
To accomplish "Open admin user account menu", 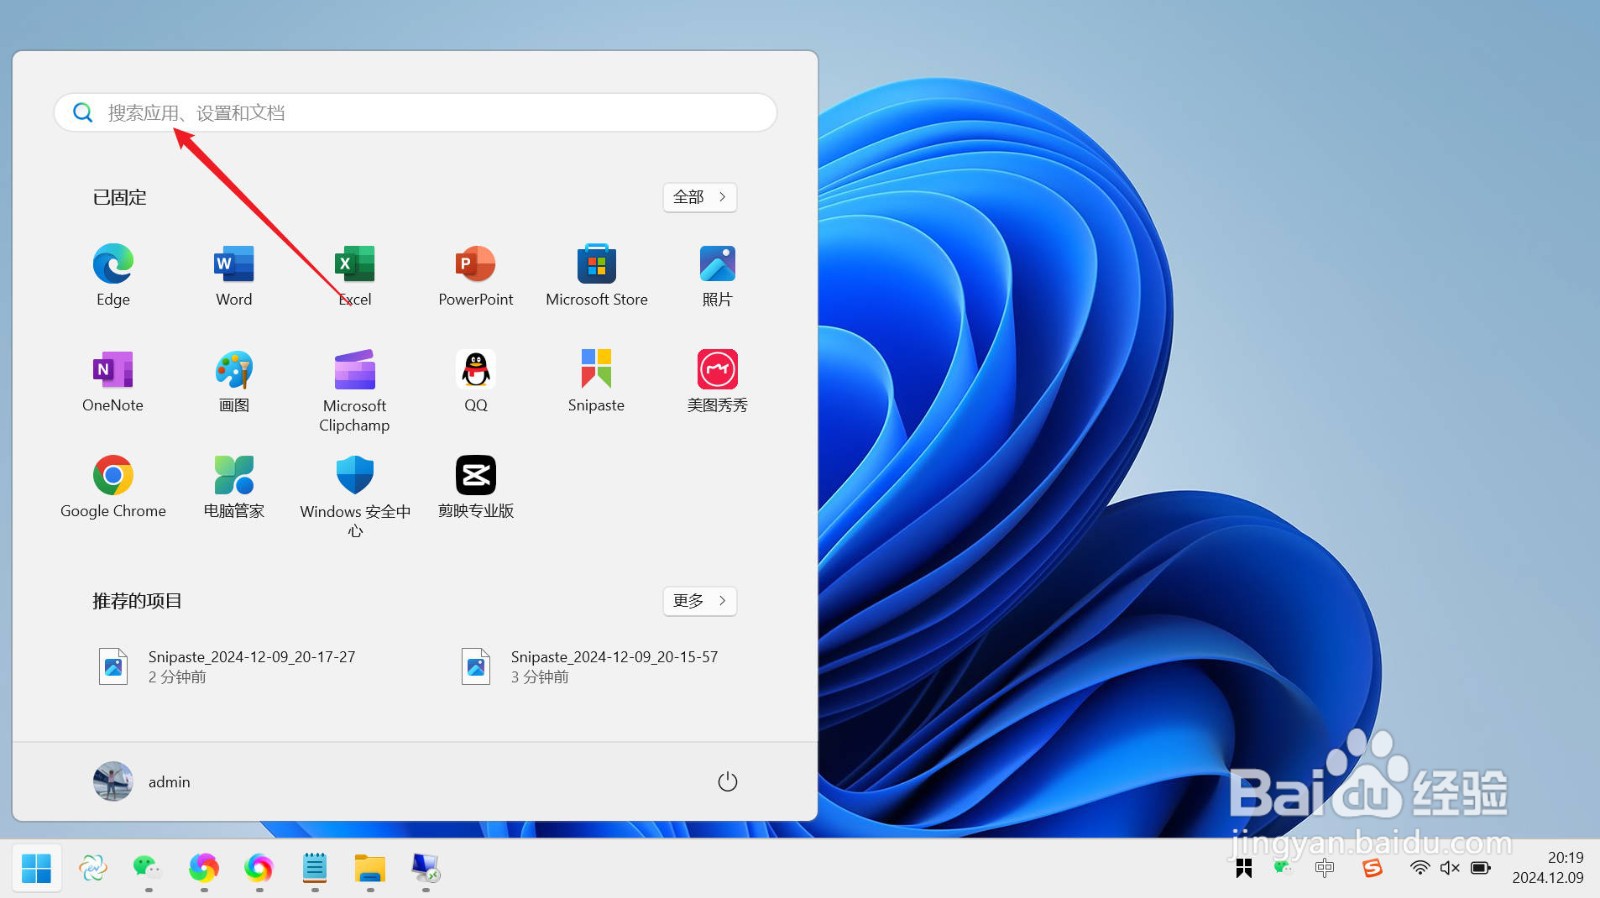I will [142, 782].
